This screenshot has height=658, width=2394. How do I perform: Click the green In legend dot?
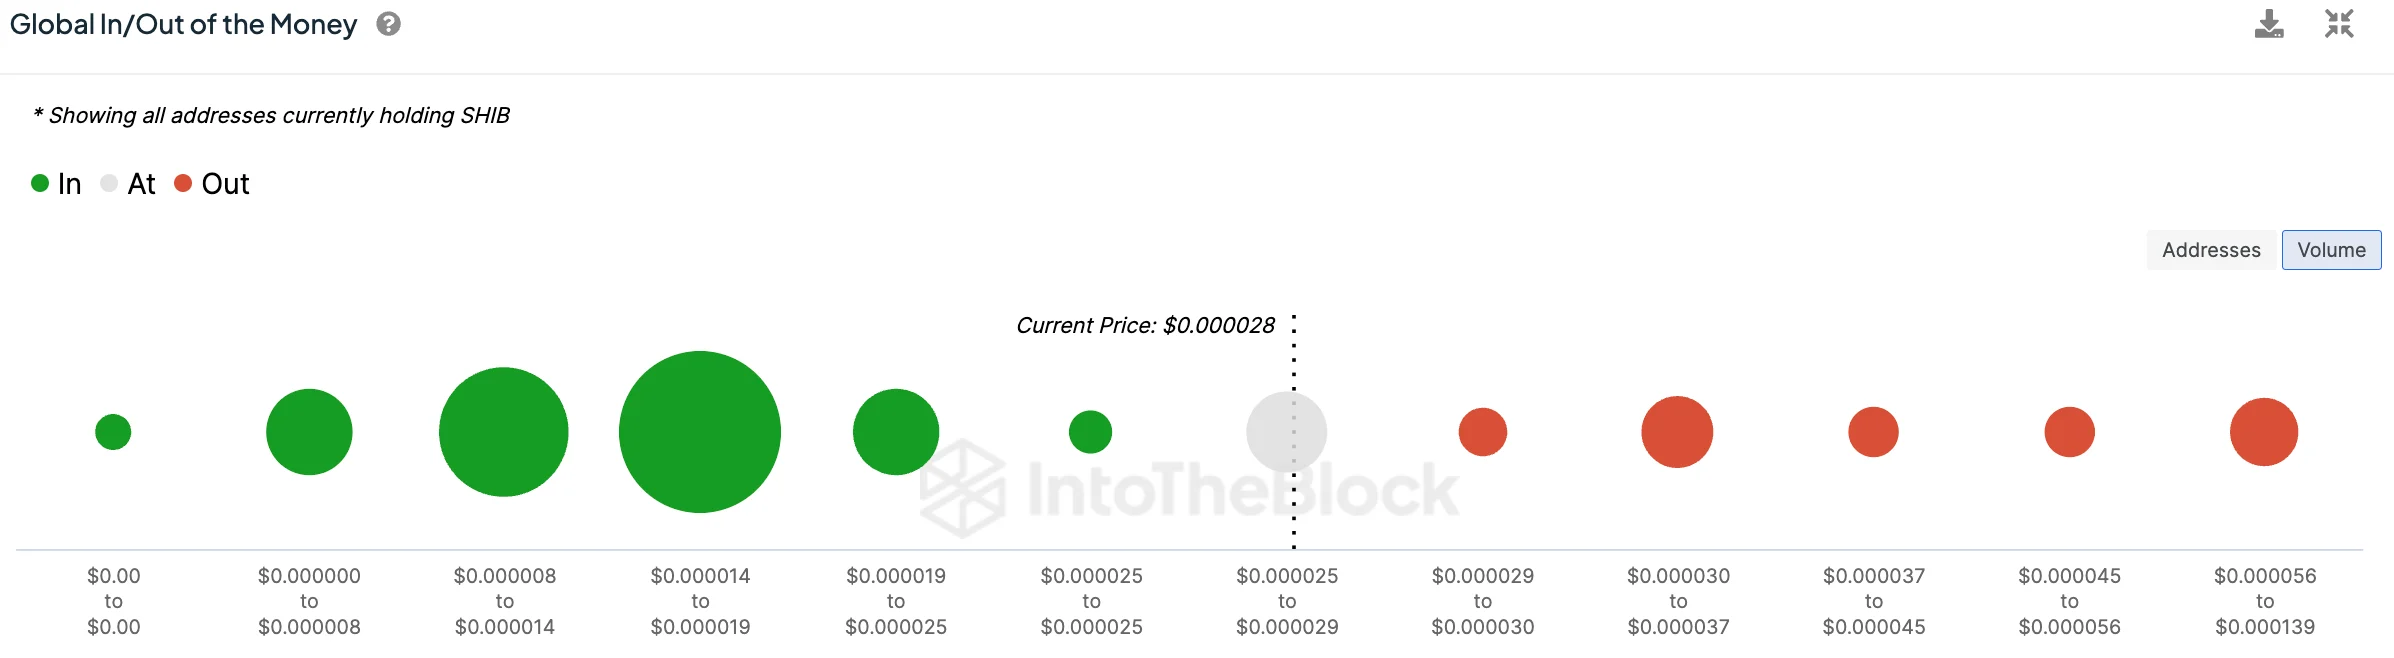(x=40, y=183)
